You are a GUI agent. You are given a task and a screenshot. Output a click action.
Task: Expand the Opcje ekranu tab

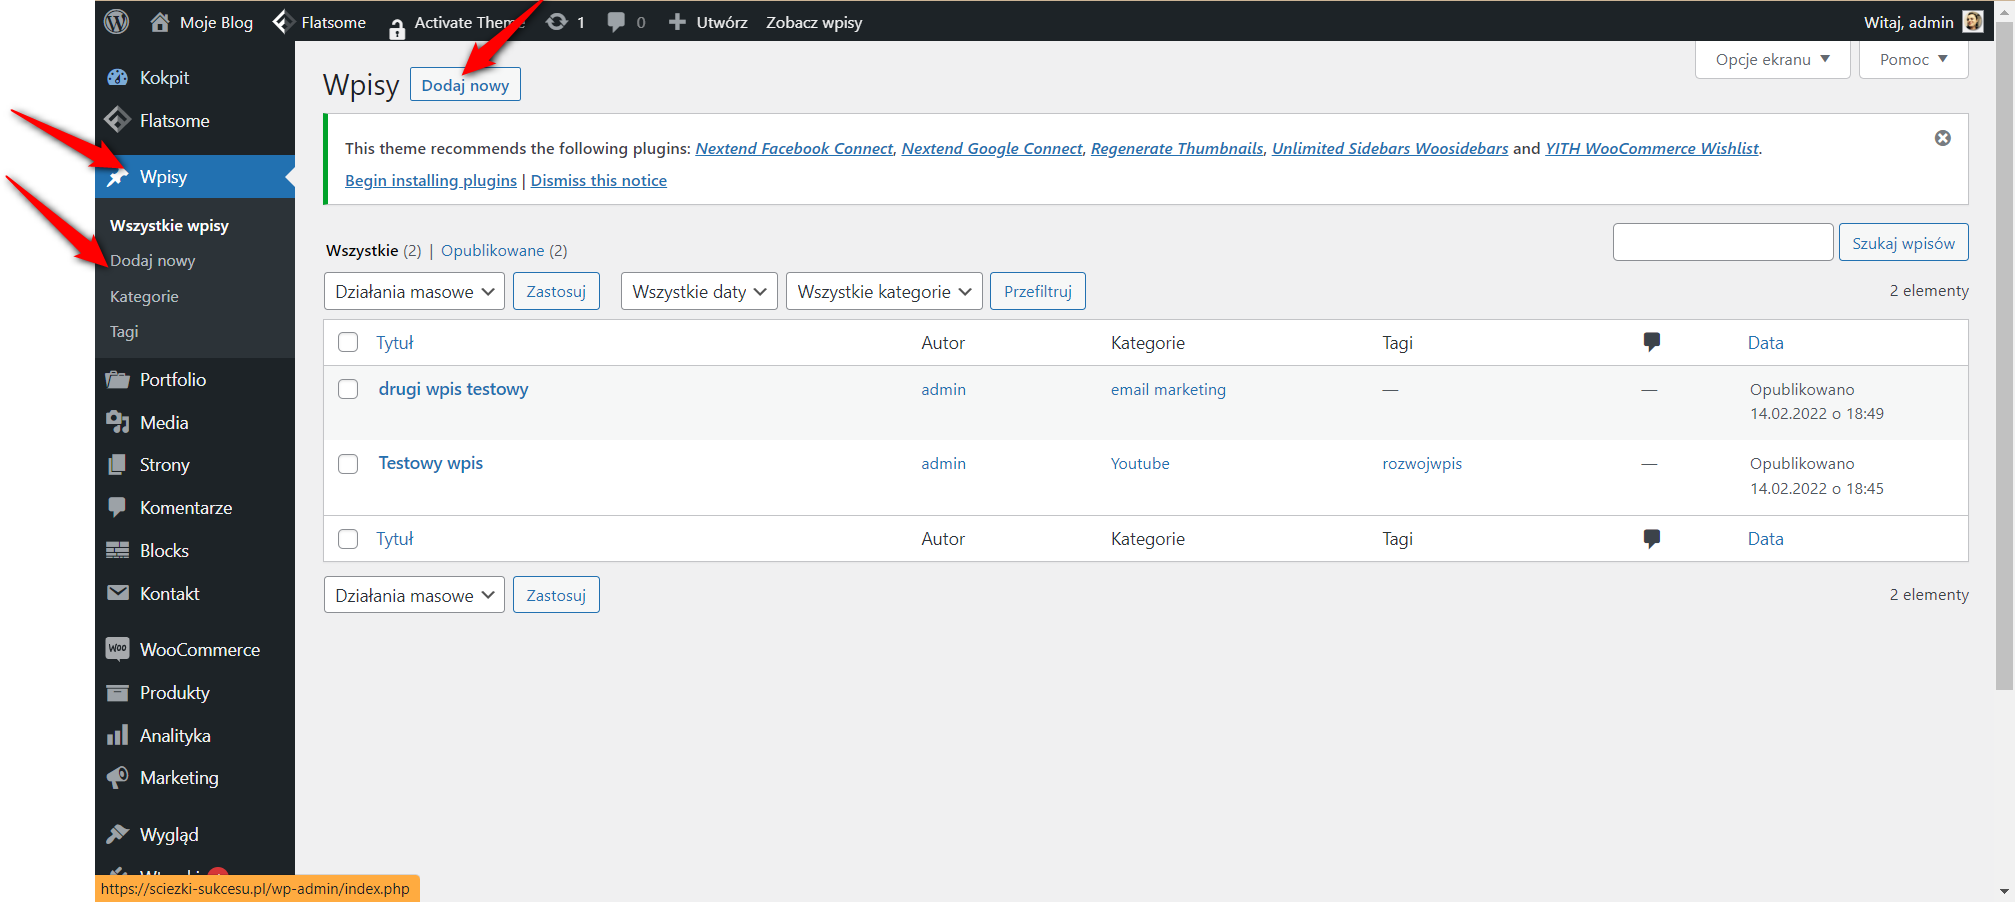pos(1772,60)
